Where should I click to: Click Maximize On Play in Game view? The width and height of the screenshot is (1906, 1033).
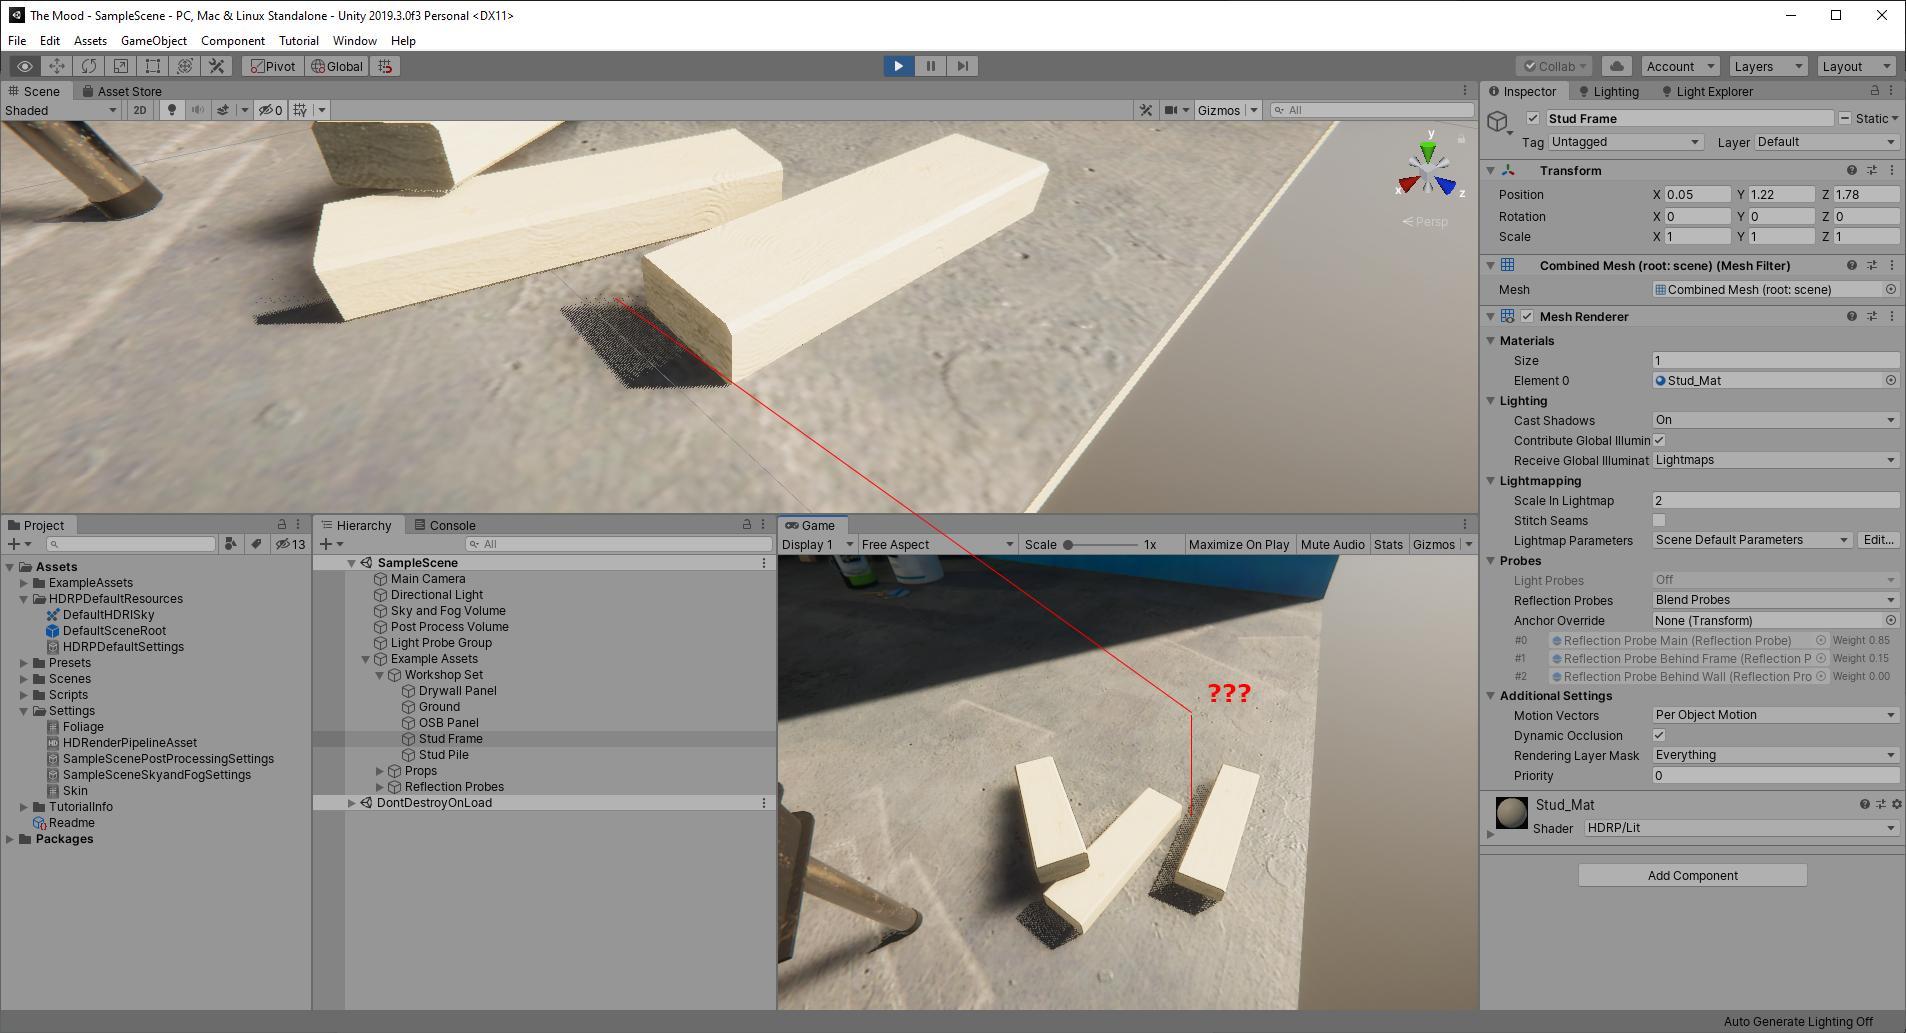(1239, 544)
